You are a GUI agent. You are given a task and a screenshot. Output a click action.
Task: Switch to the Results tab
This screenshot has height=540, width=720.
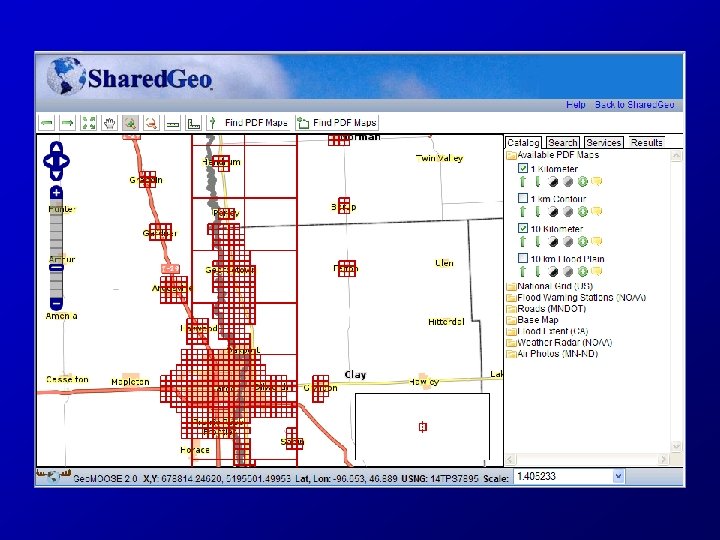tap(646, 142)
